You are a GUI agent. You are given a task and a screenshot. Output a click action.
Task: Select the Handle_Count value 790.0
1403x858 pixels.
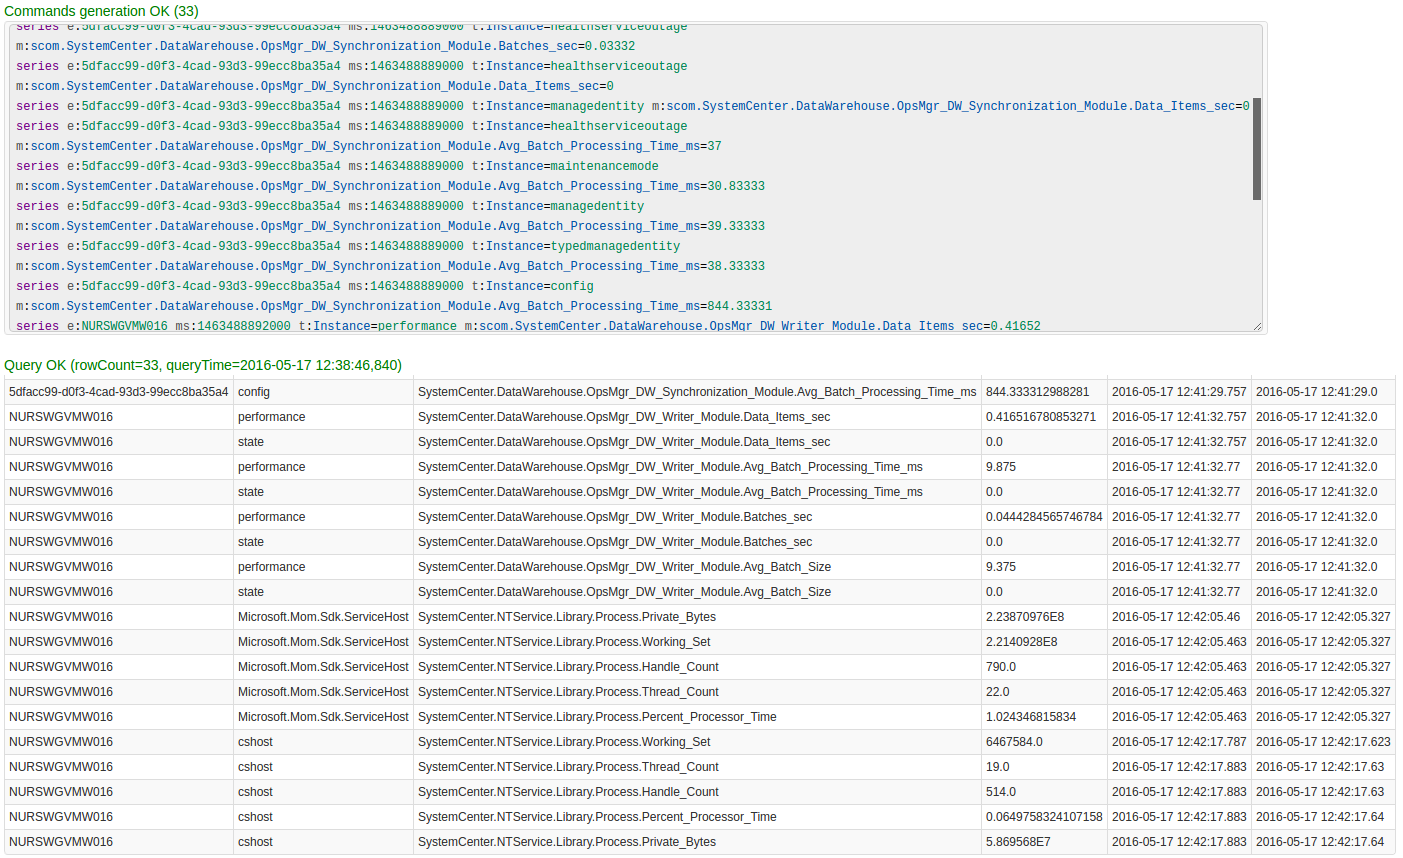pyautogui.click(x=1001, y=667)
